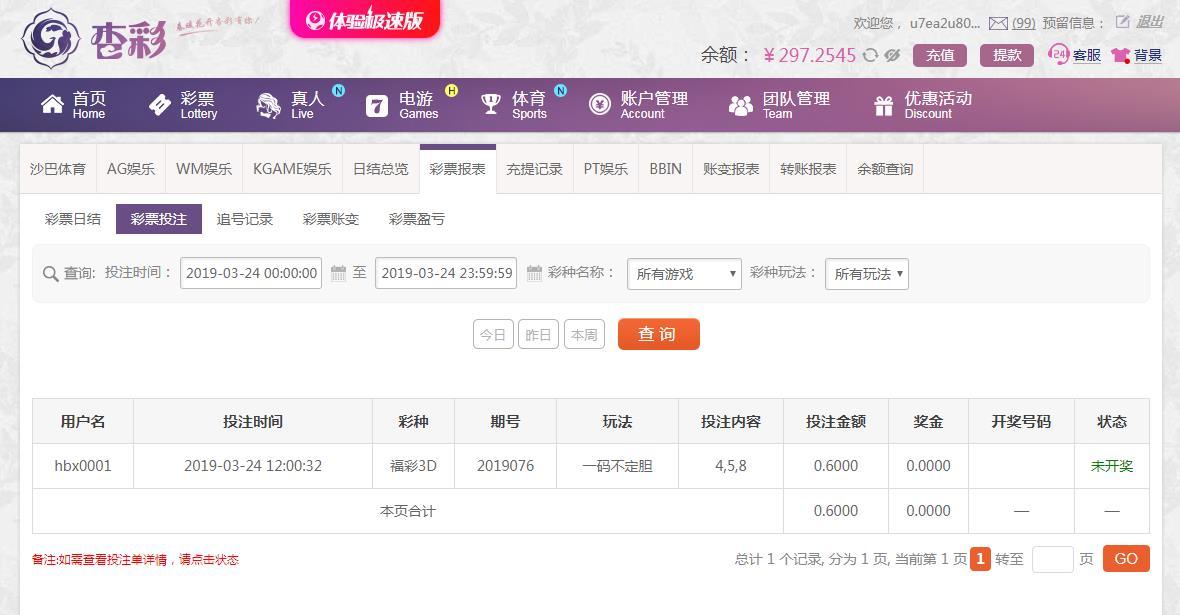This screenshot has width=1180, height=615.
Task: Open 24-hour 客服 support icon
Action: [1059, 54]
